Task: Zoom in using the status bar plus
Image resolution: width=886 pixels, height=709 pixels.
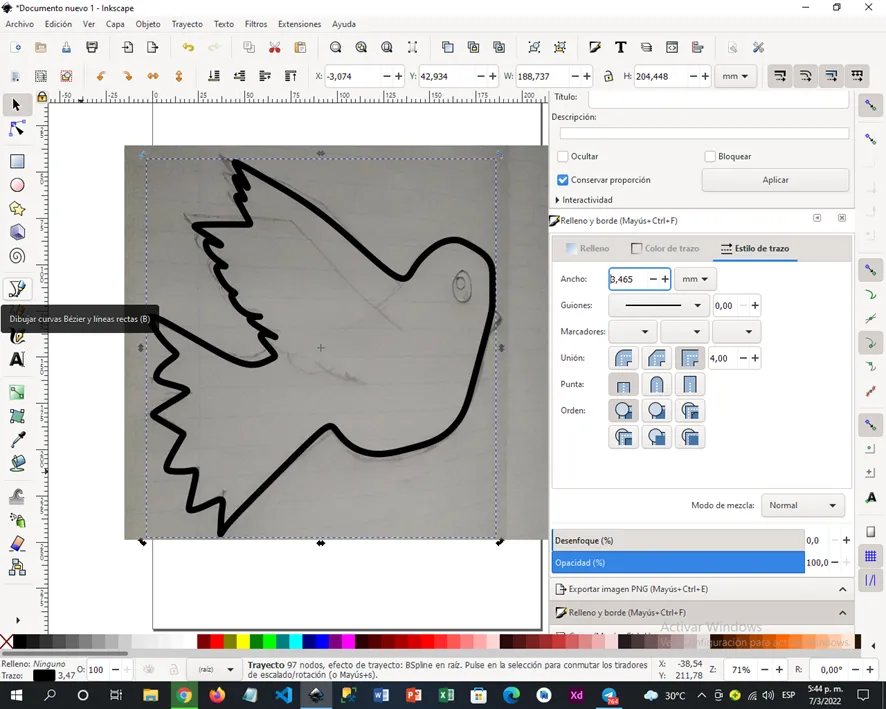Action: (x=779, y=670)
